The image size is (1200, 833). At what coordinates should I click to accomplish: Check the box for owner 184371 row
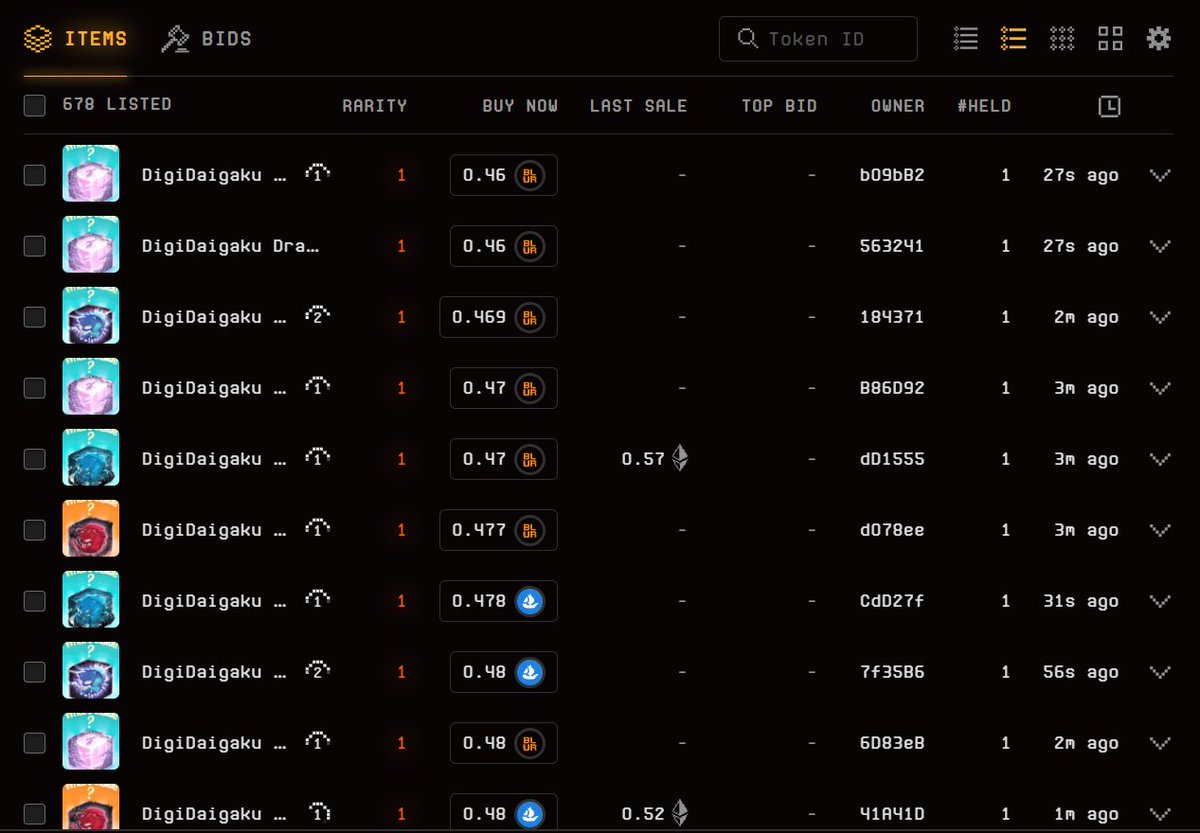tap(35, 317)
